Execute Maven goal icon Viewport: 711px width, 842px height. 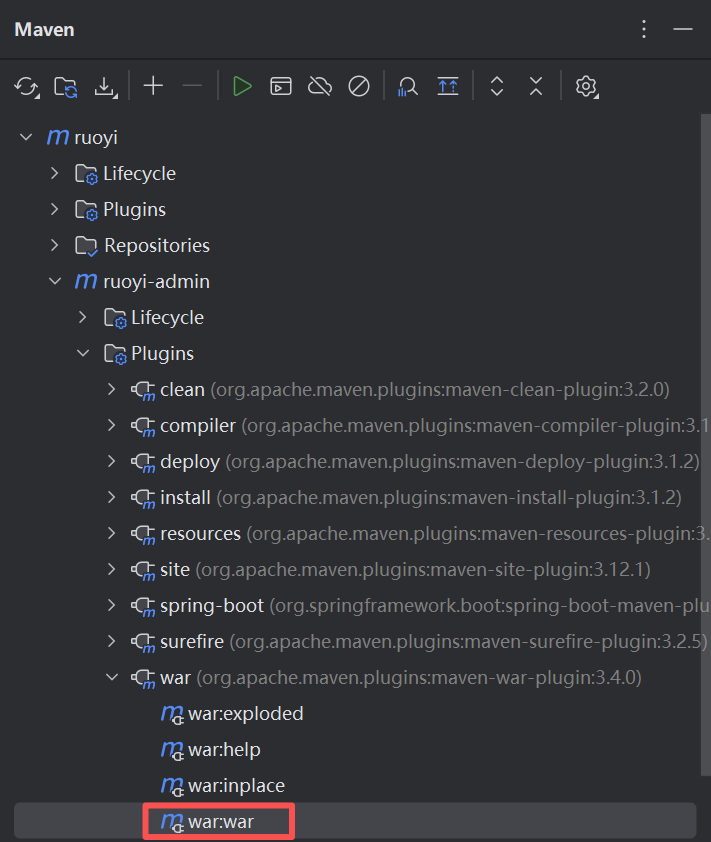[x=281, y=86]
